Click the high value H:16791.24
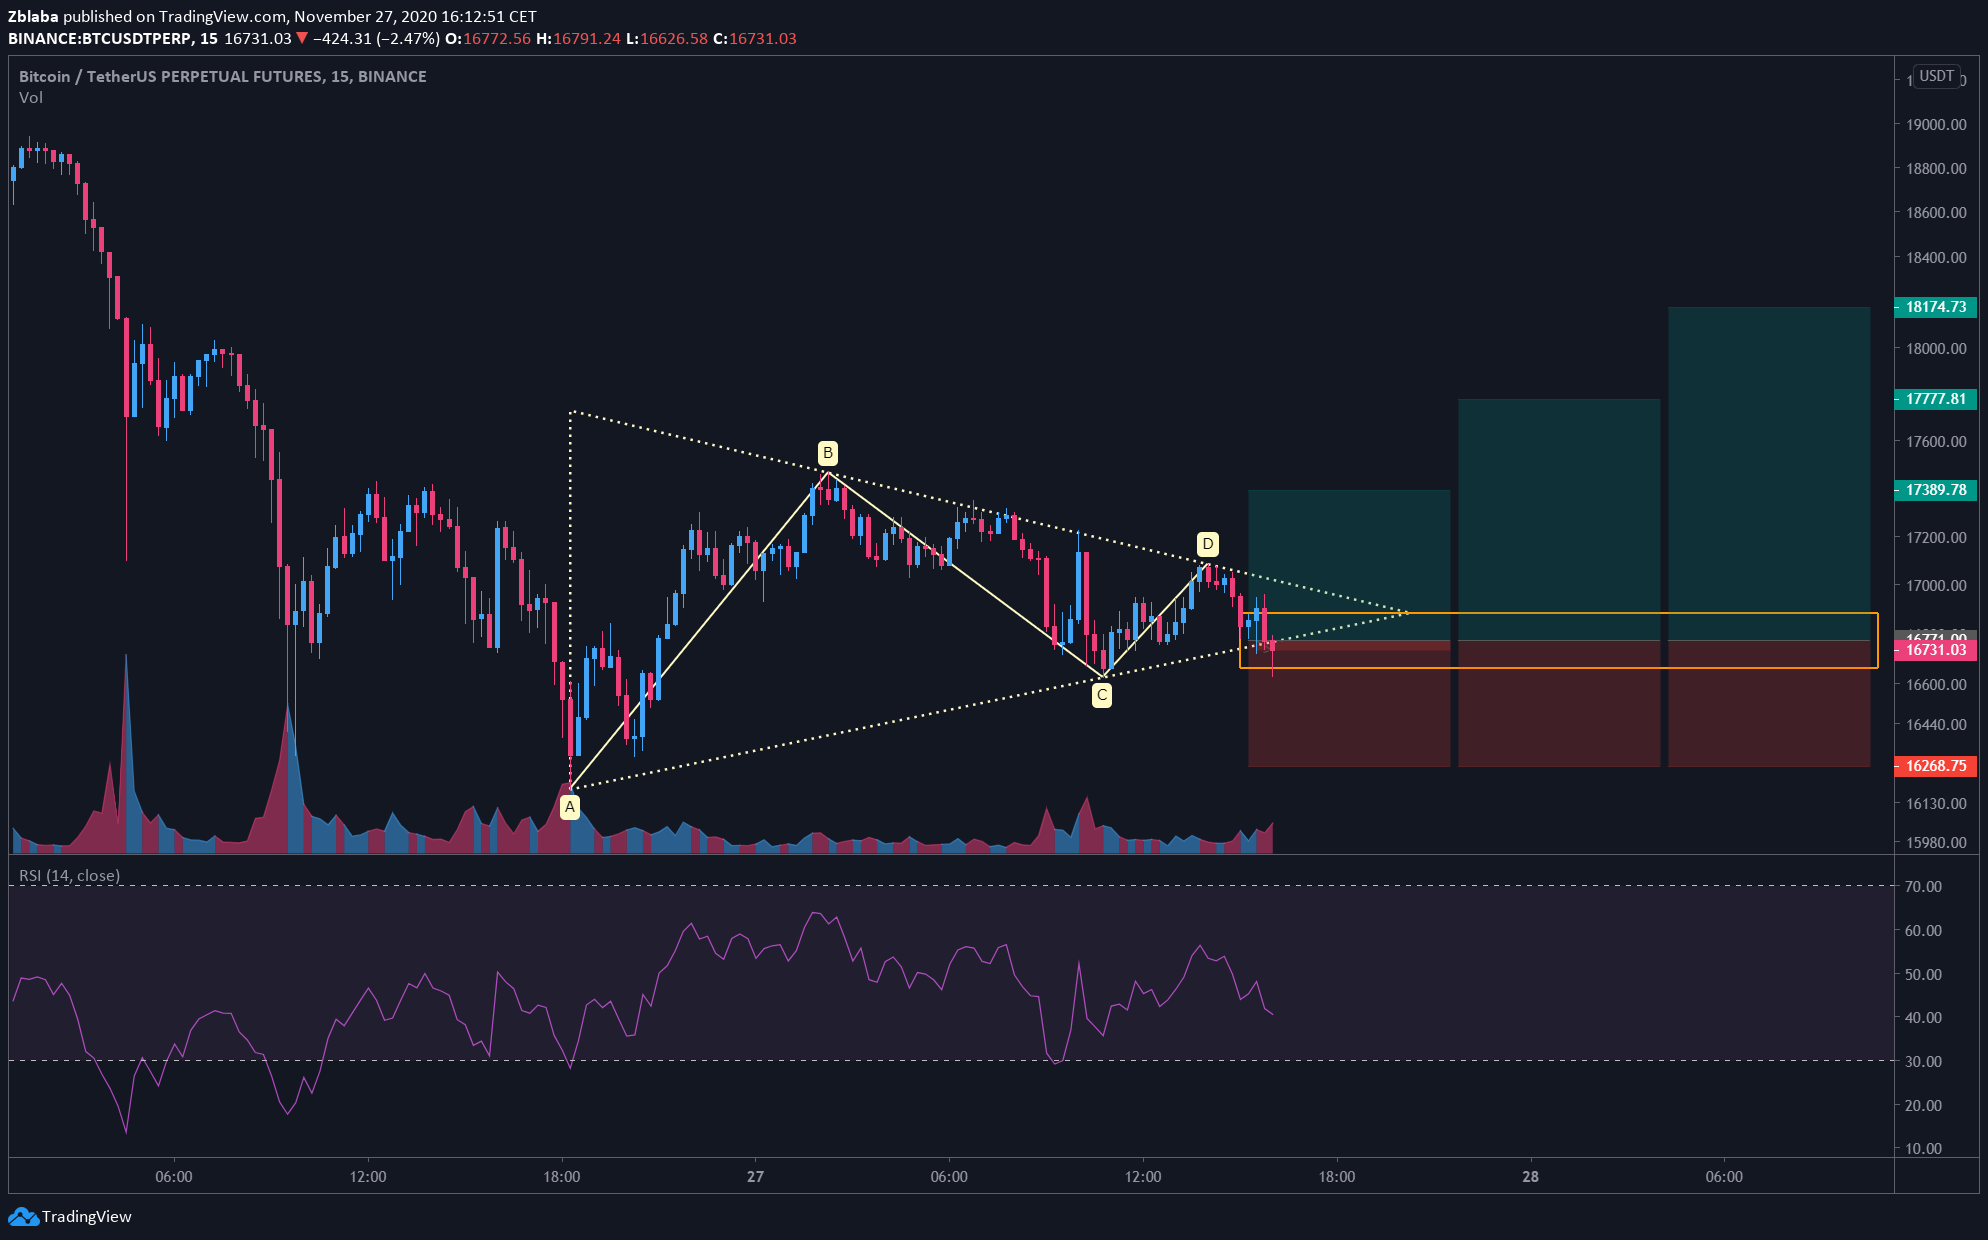 (579, 38)
